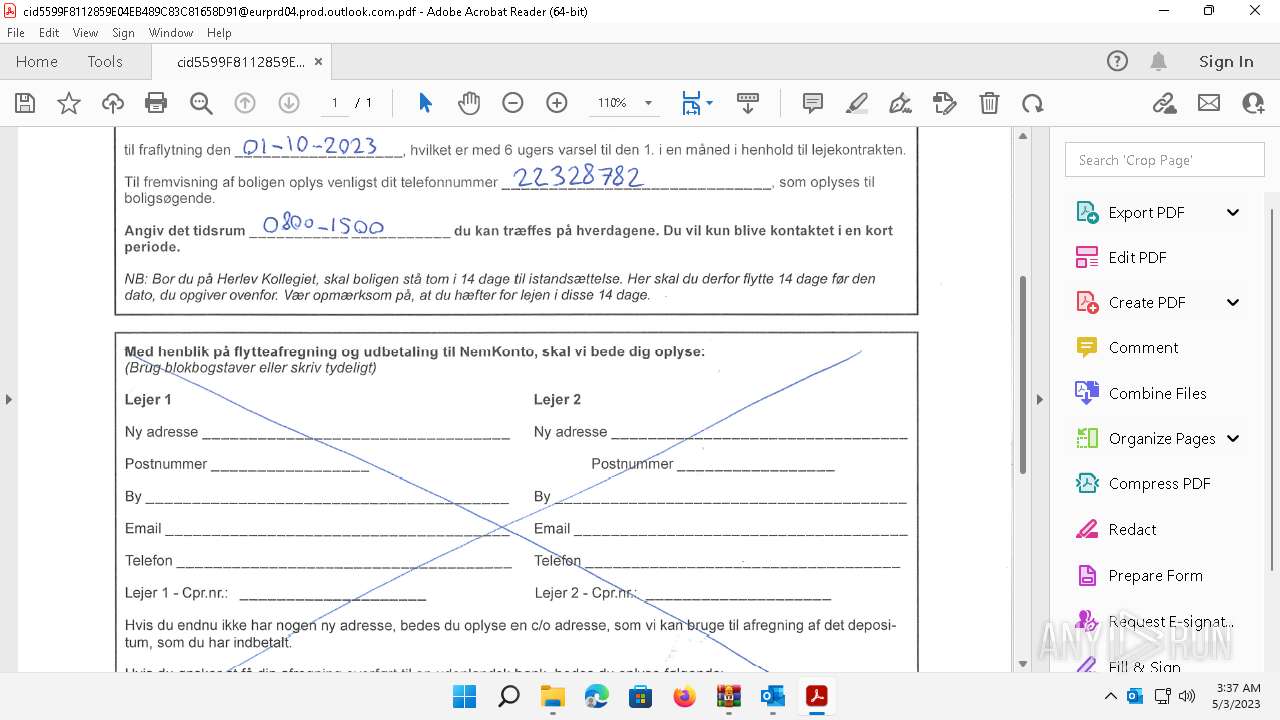Click the Sign In button

point(1226,61)
